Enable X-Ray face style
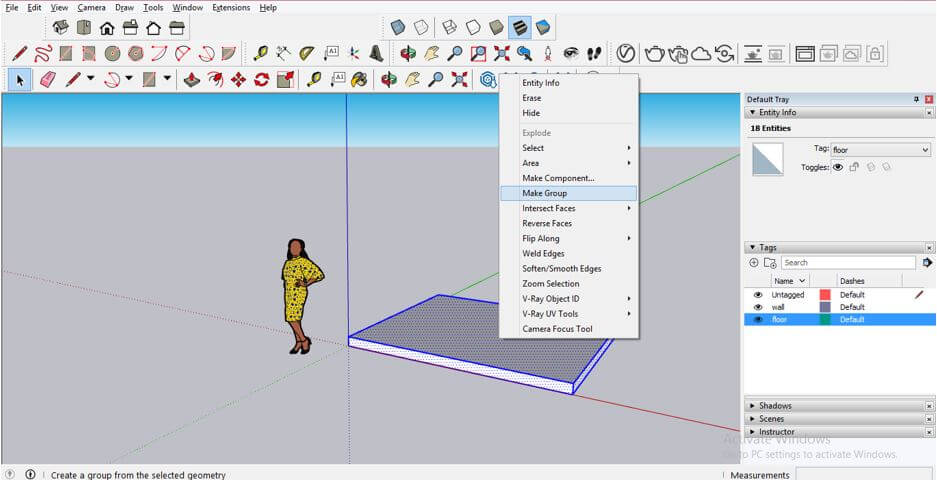The width and height of the screenshot is (937, 485). (x=398, y=27)
